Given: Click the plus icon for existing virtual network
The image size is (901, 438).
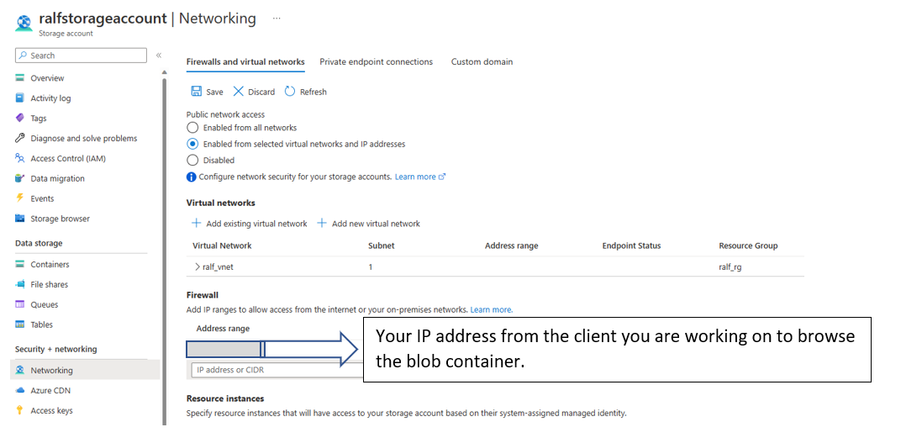Looking at the screenshot, I should (196, 223).
